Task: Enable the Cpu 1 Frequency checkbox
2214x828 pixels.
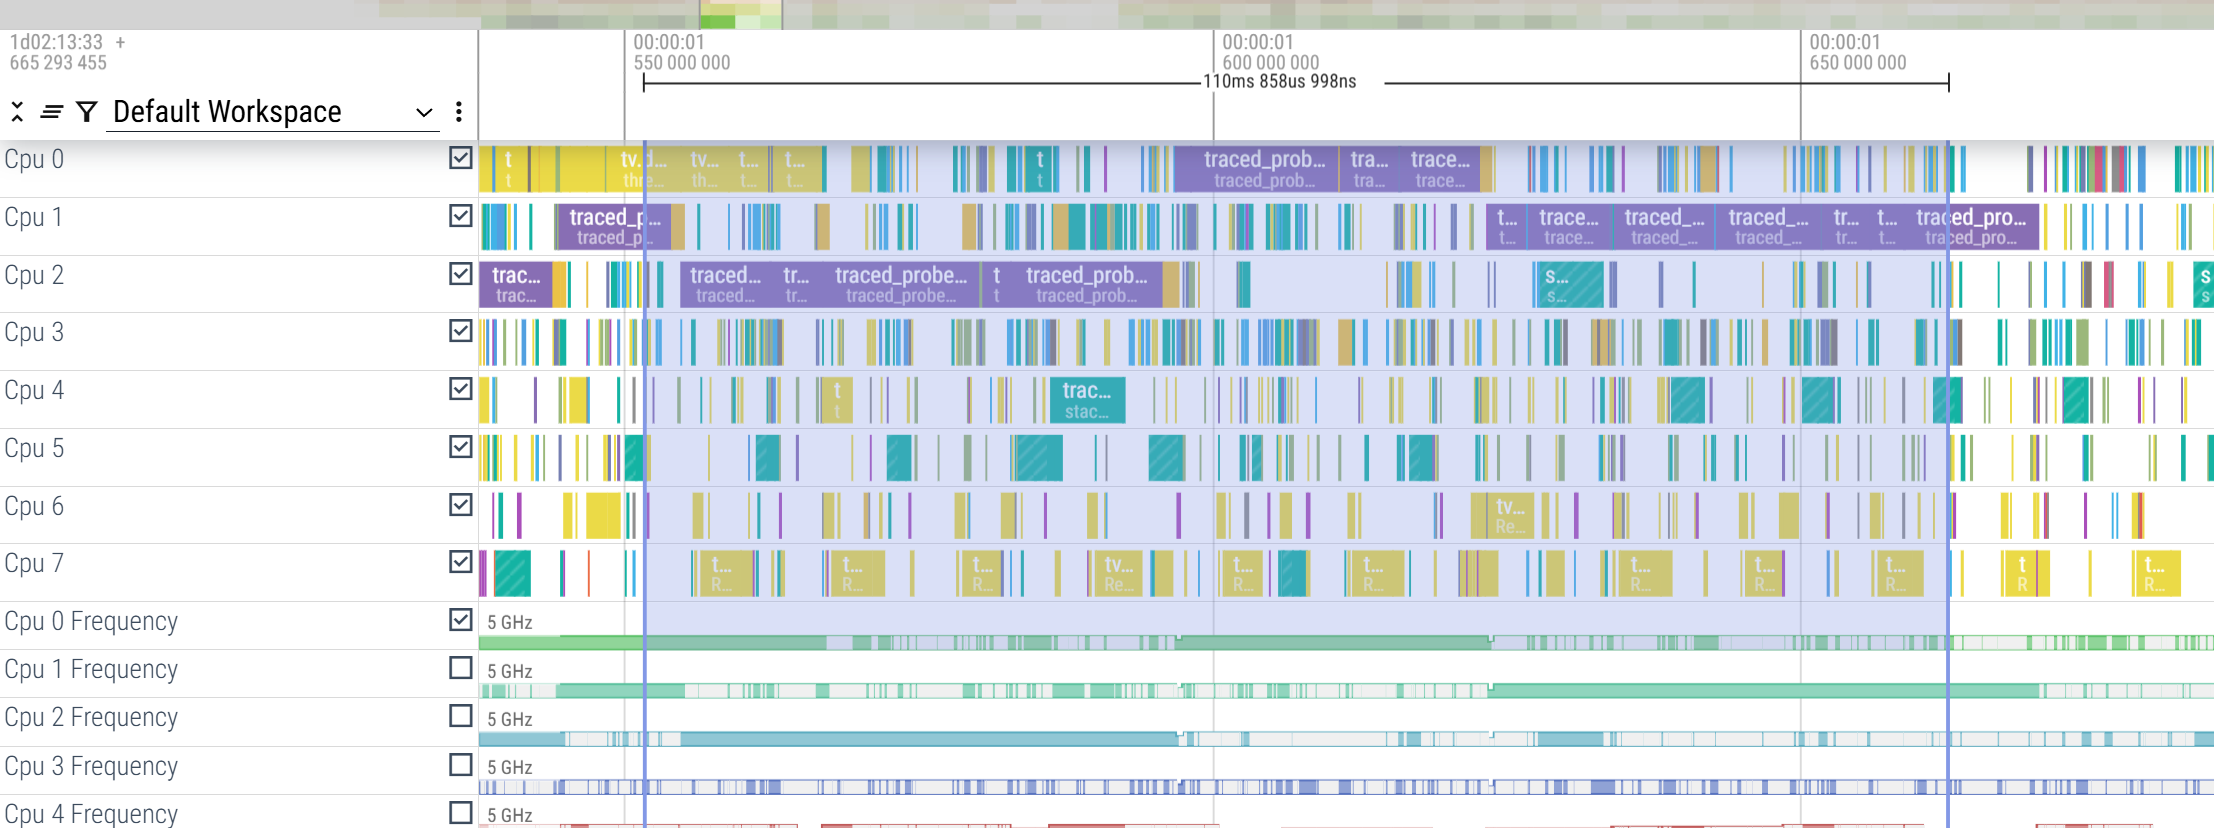Action: (460, 668)
